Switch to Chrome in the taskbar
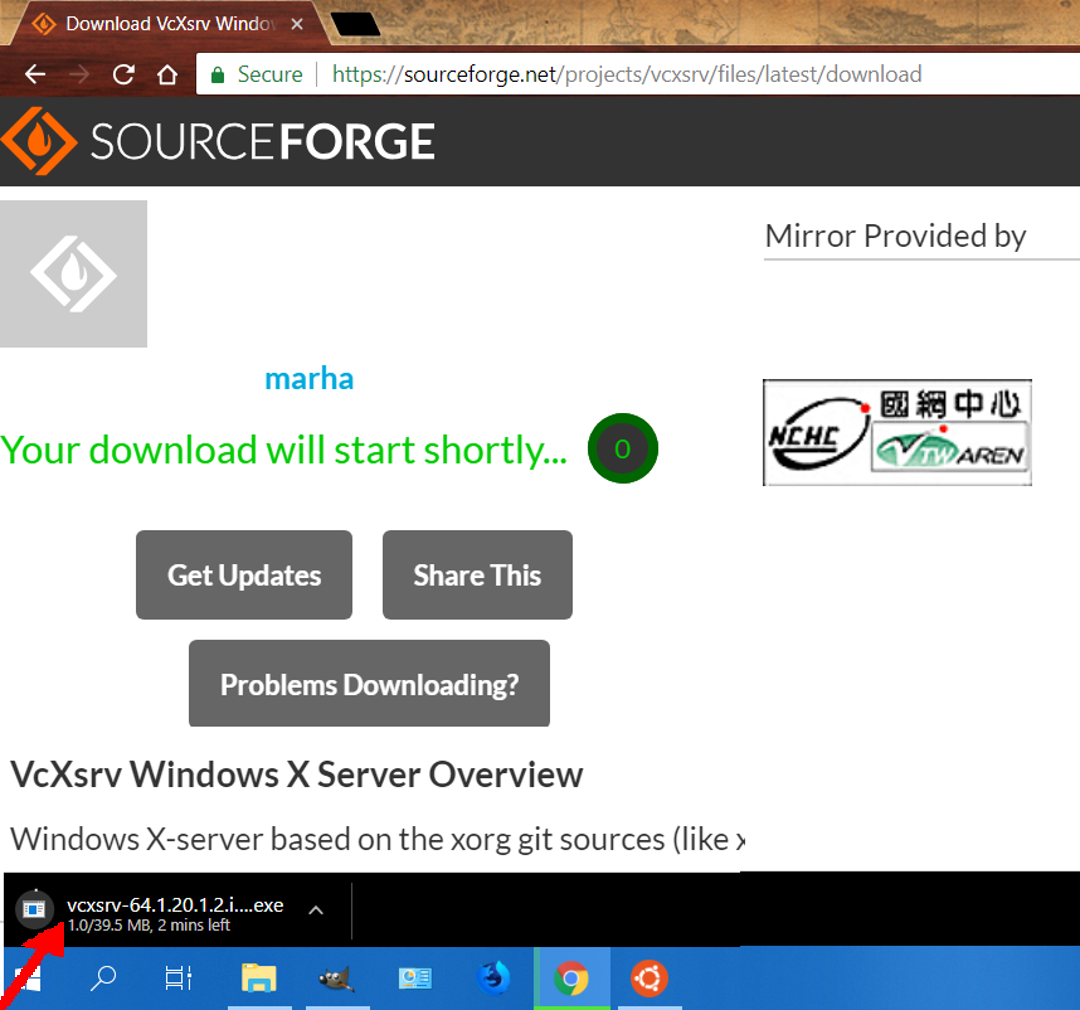This screenshot has width=1080, height=1010. (x=572, y=978)
